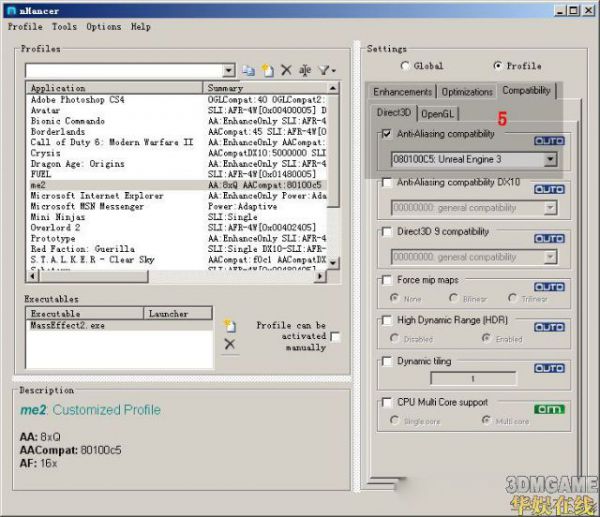
Task: Click the profile search text field
Action: pos(124,71)
